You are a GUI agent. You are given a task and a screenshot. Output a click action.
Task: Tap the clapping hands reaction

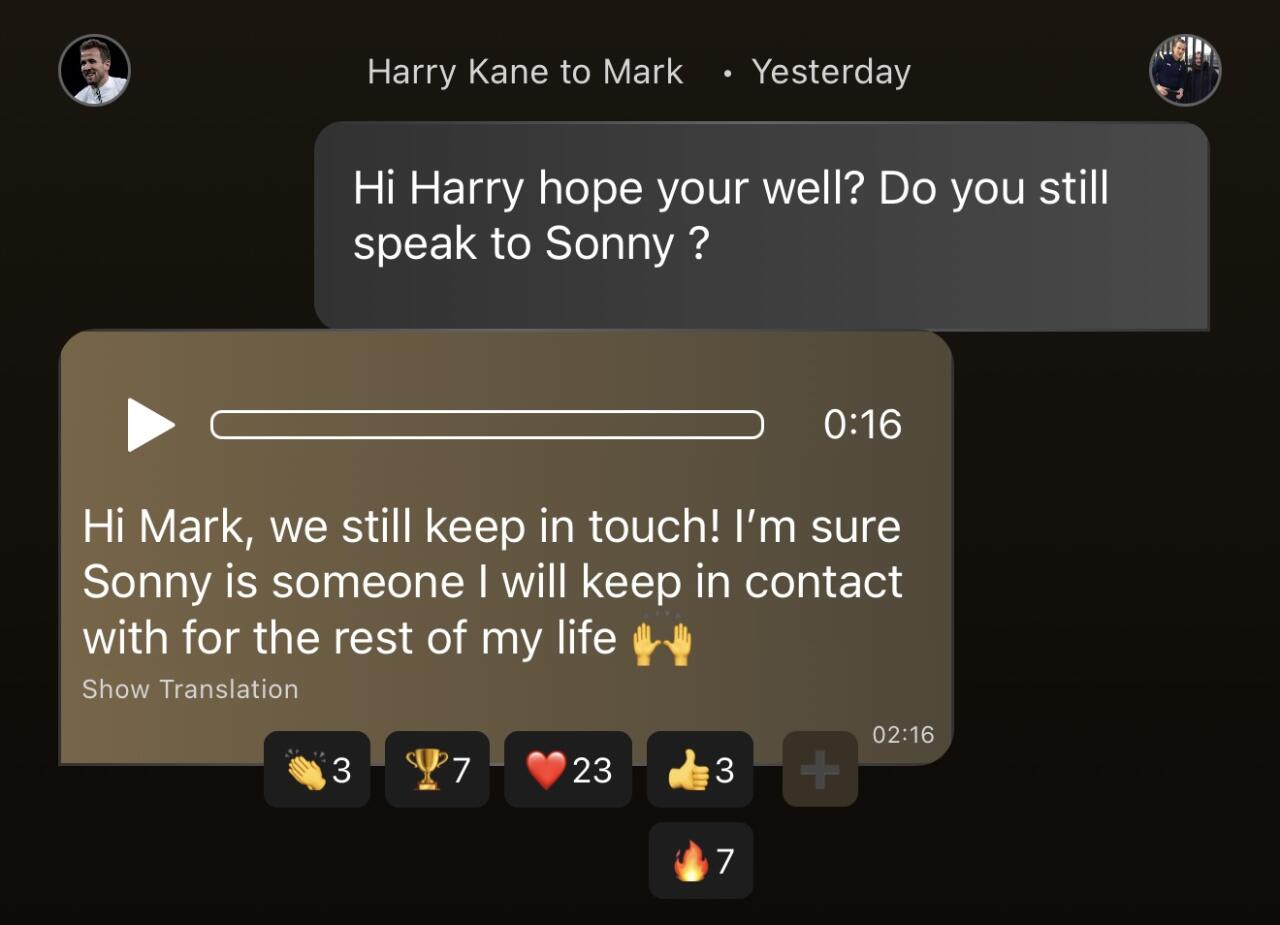click(x=317, y=770)
